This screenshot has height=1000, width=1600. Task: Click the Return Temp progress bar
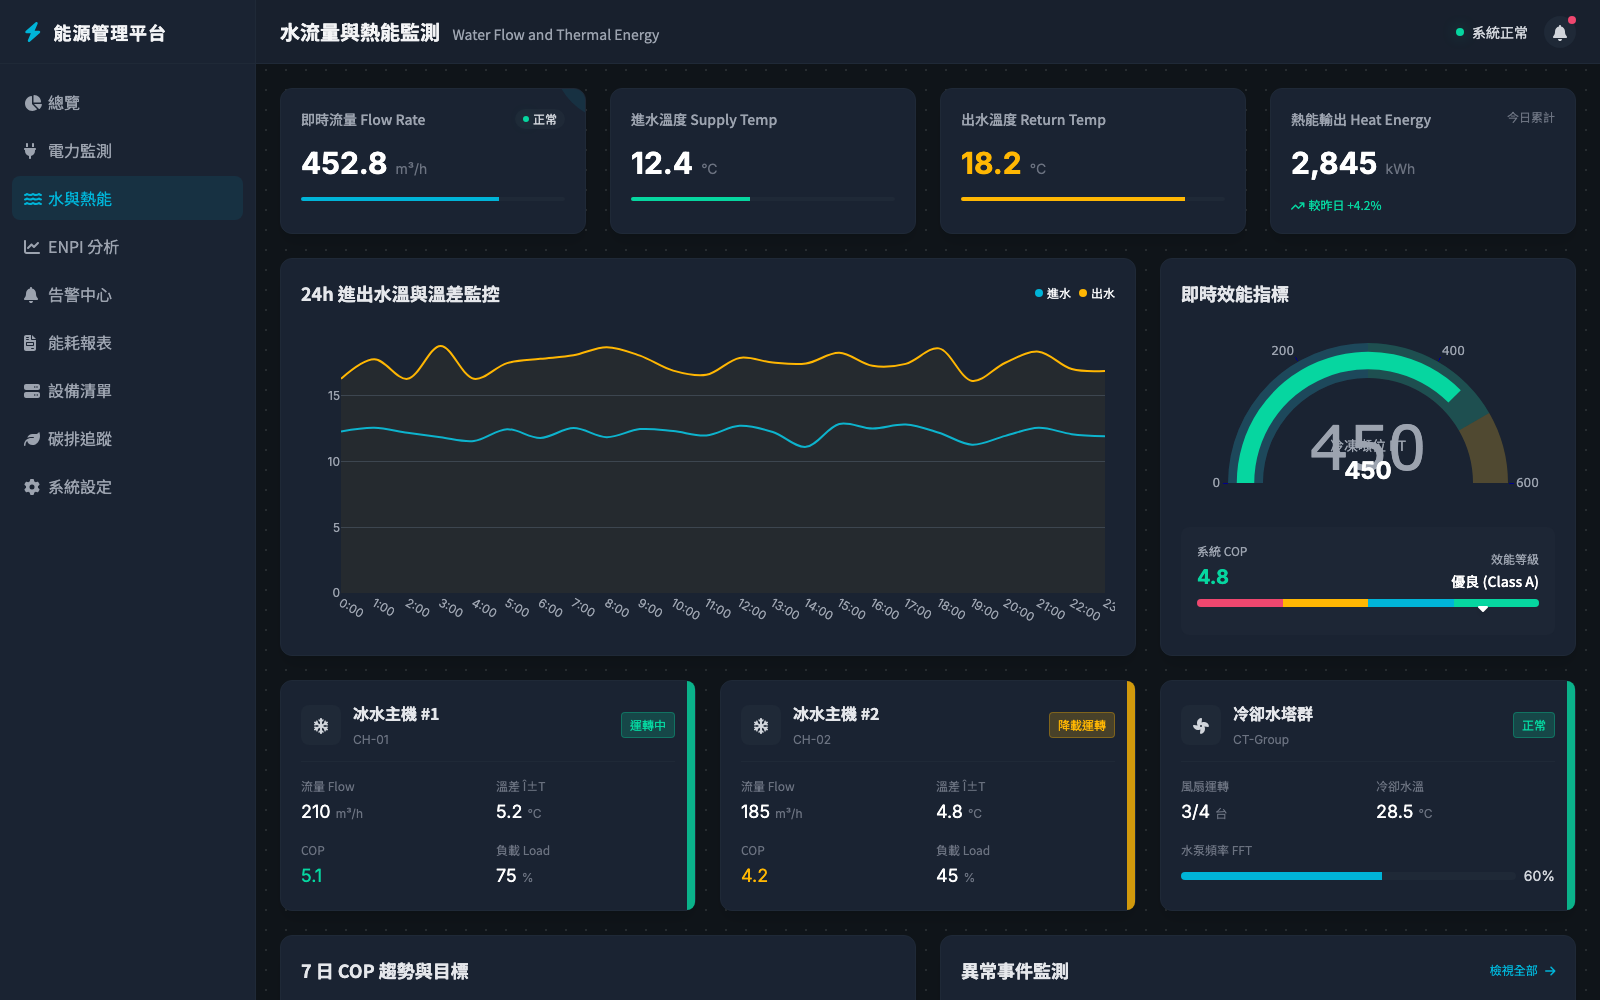1093,199
